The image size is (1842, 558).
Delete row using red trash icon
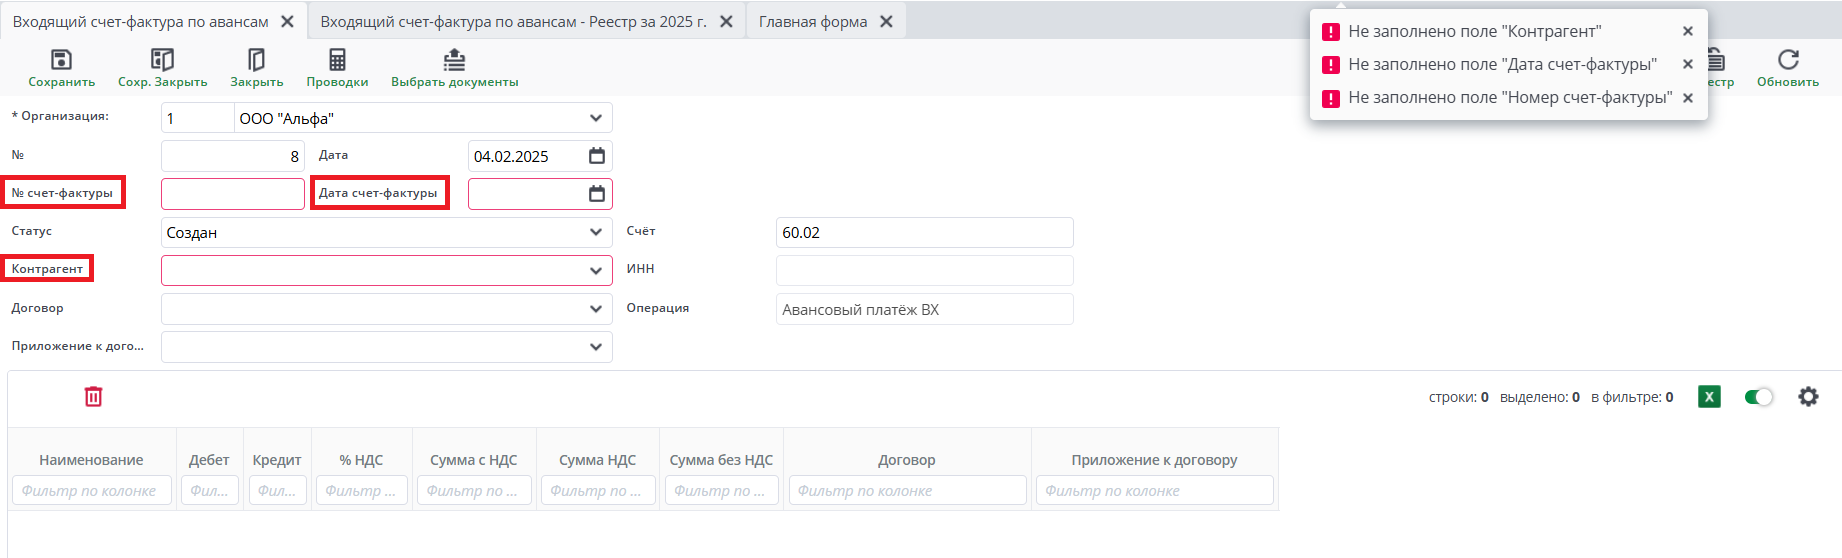click(93, 397)
